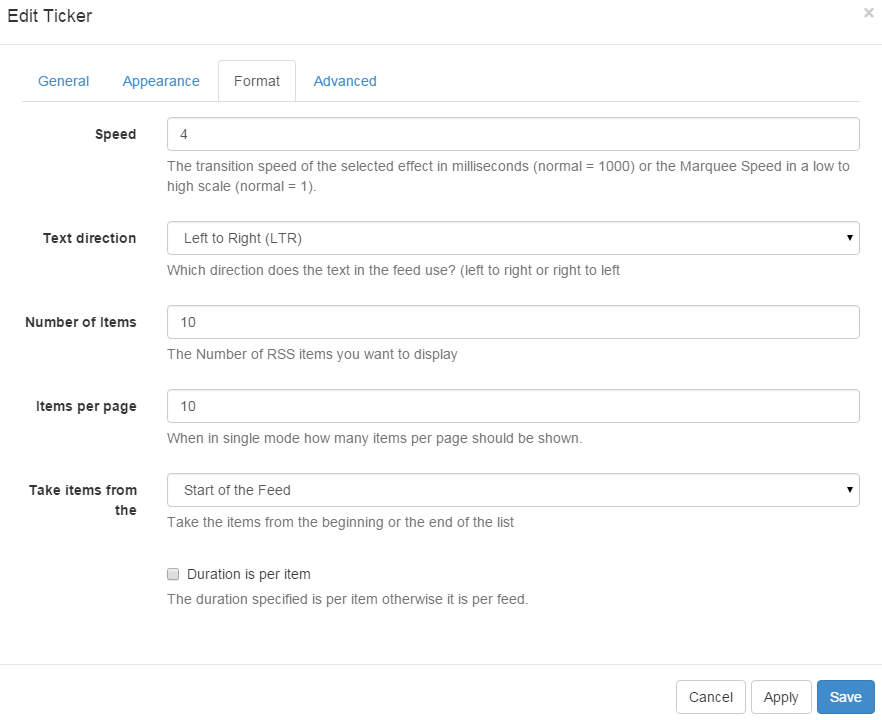This screenshot has height=720, width=882.
Task: Open the Appearance tab
Action: coord(161,81)
